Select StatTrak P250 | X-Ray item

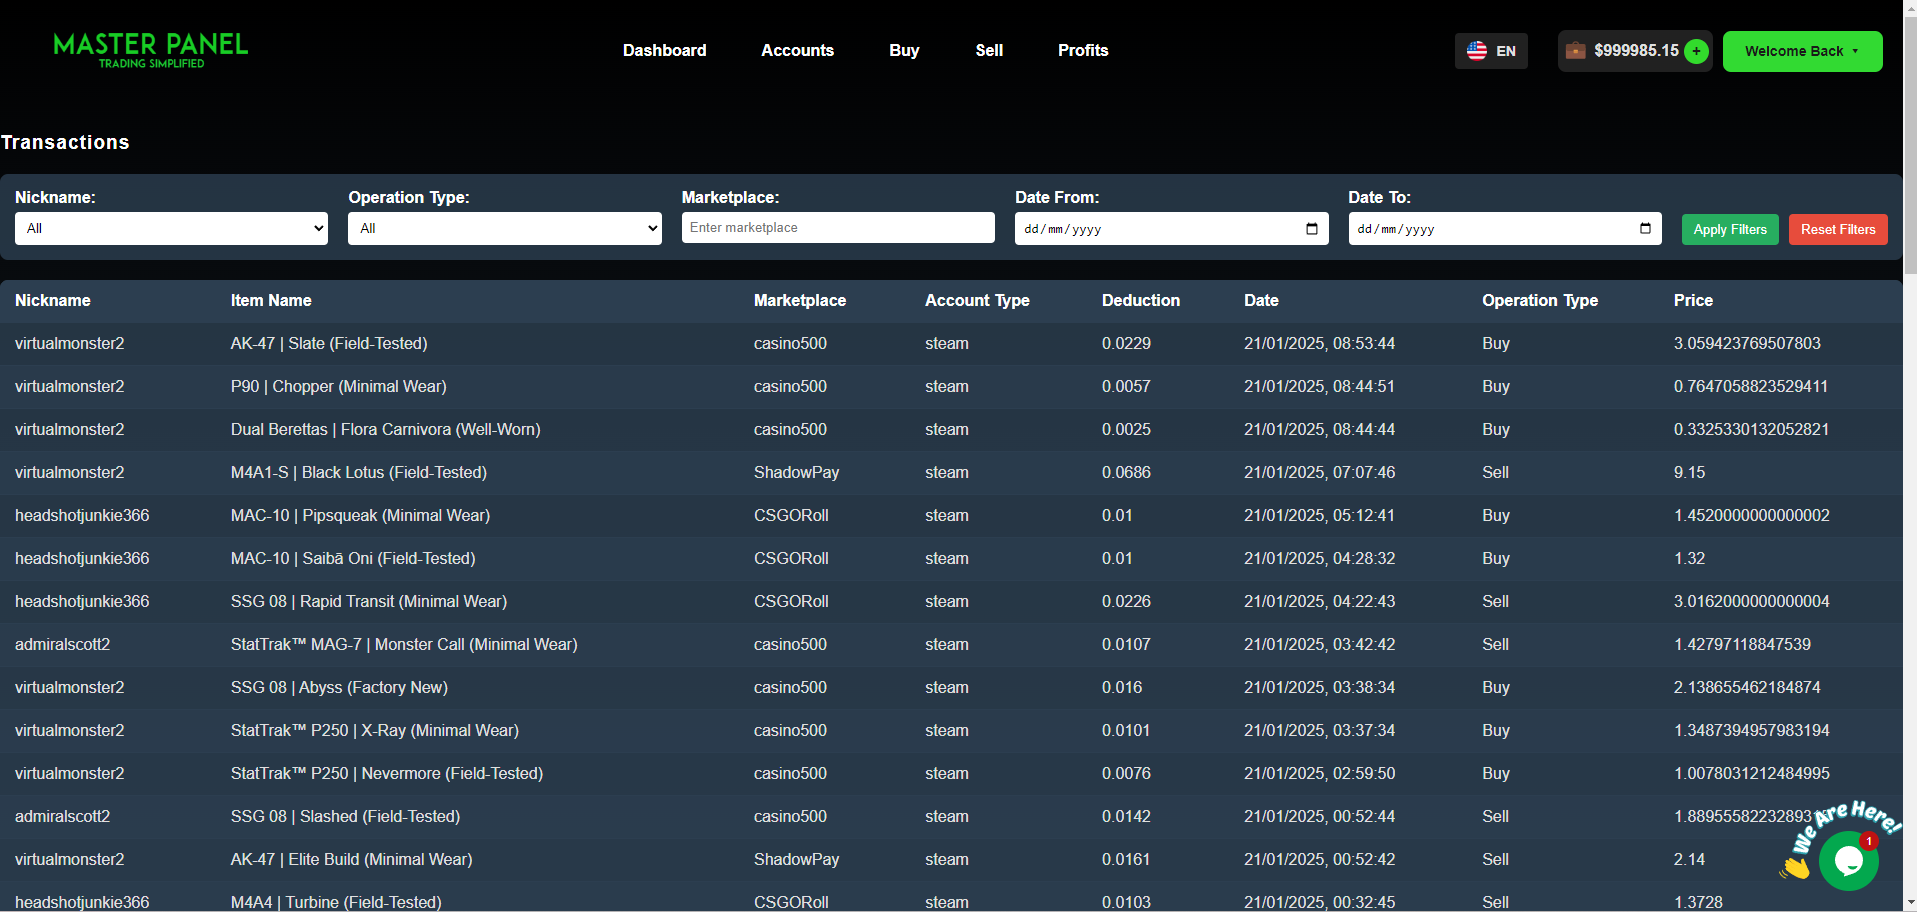pos(375,730)
